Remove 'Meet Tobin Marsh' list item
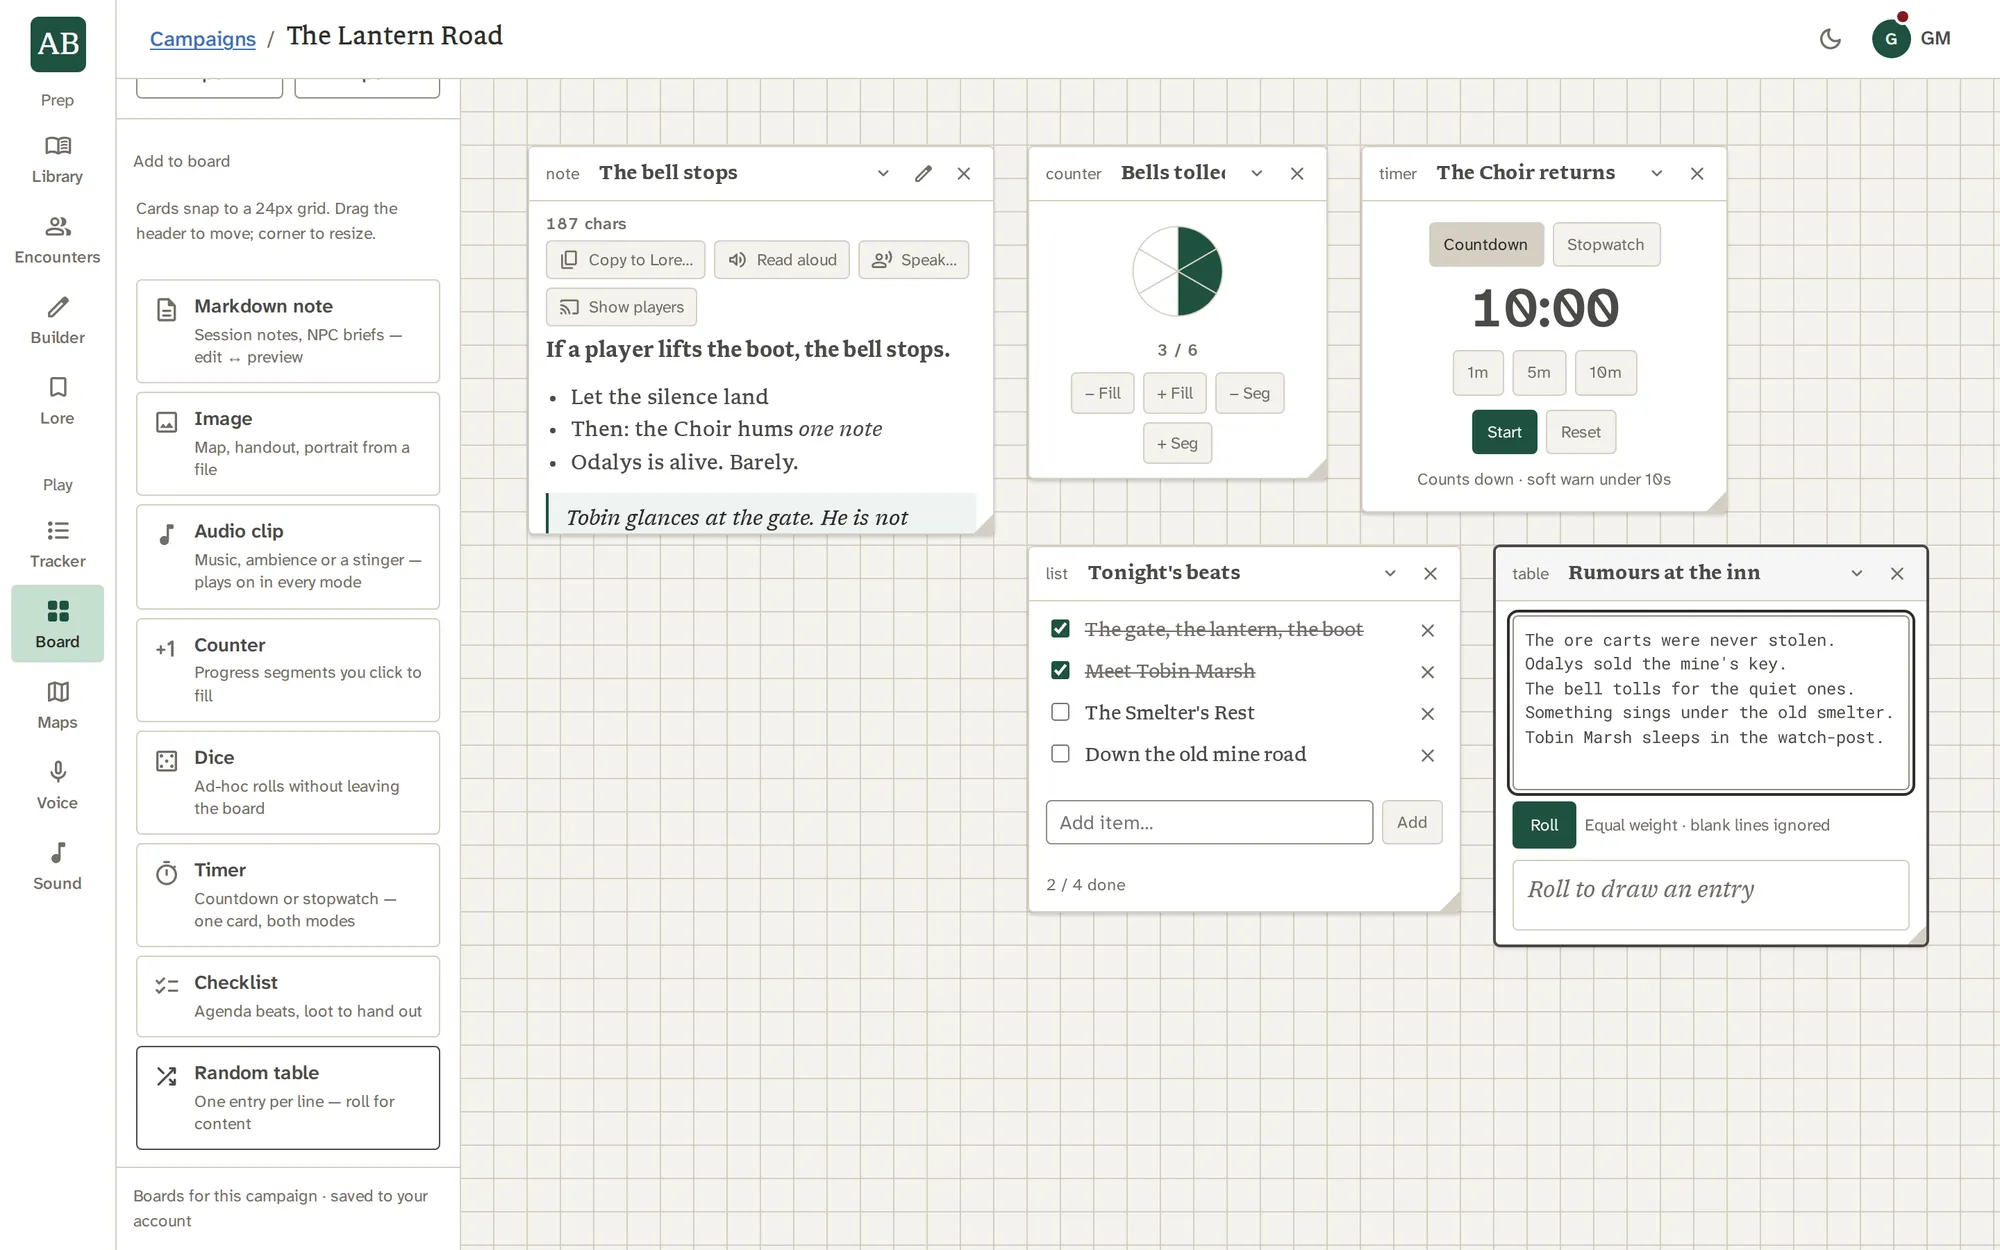 coord(1427,672)
